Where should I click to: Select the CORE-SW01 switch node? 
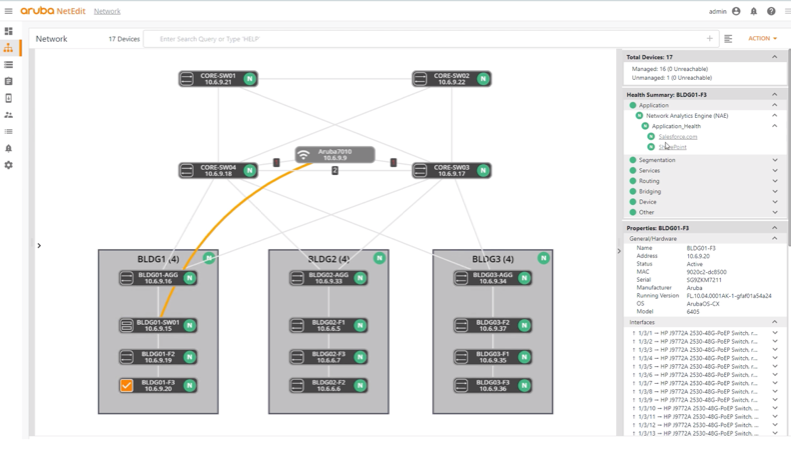coord(217,78)
